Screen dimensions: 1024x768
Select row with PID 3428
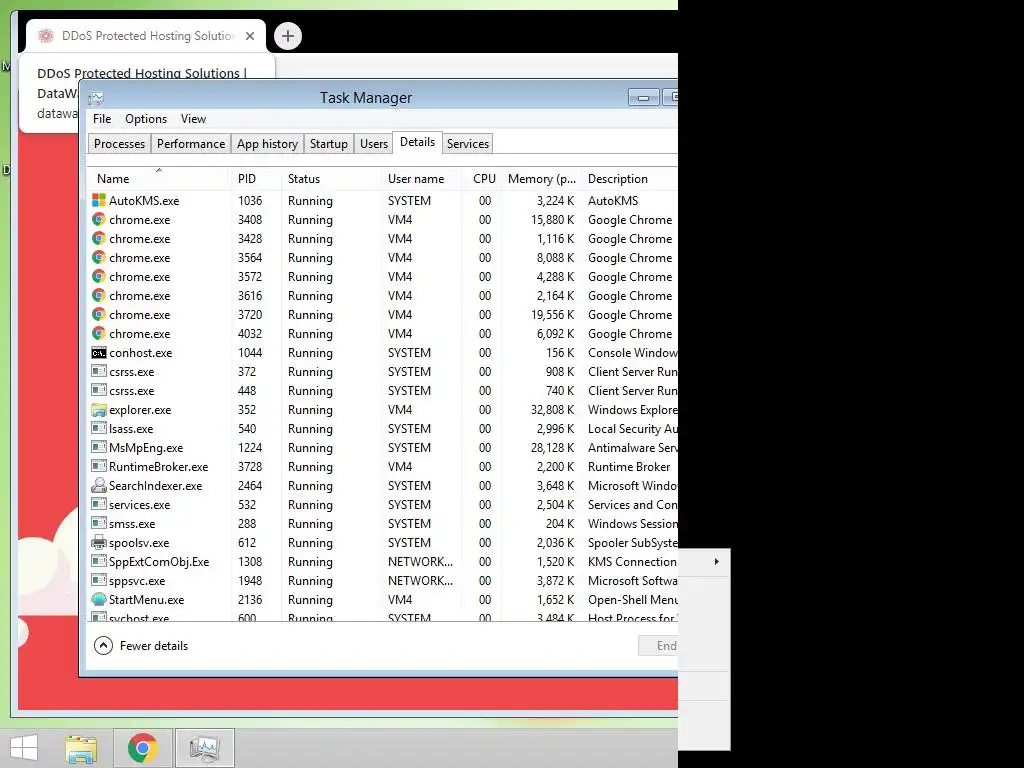coord(382,238)
